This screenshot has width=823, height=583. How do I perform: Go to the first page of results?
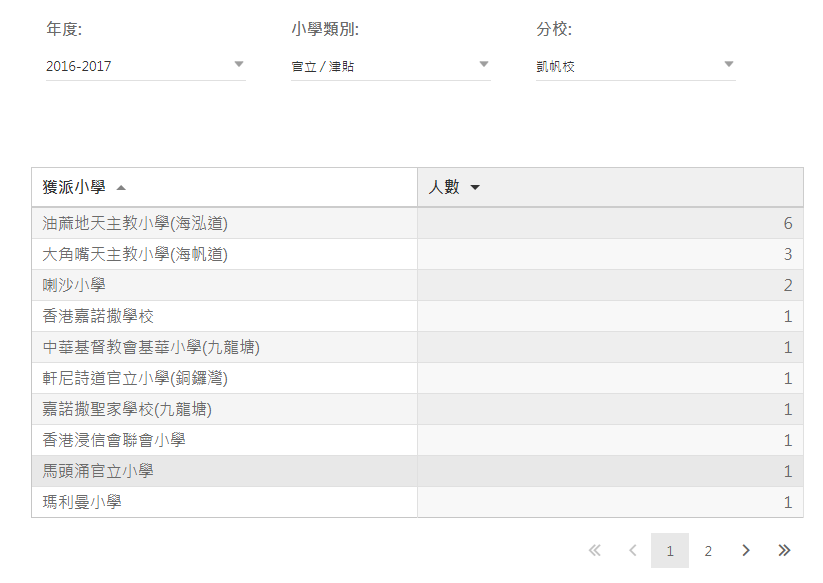(595, 551)
